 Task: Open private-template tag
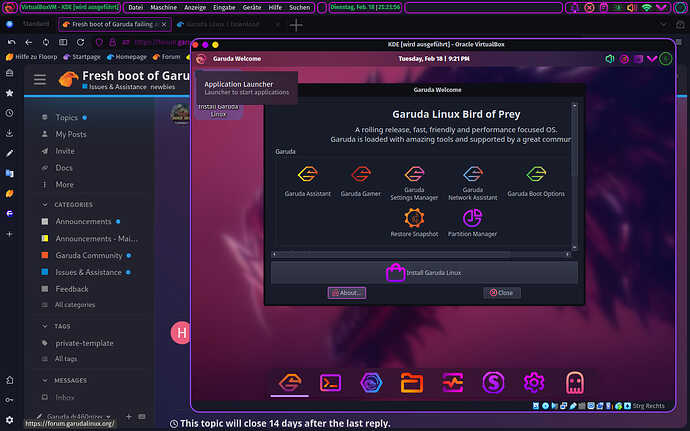[x=84, y=343]
